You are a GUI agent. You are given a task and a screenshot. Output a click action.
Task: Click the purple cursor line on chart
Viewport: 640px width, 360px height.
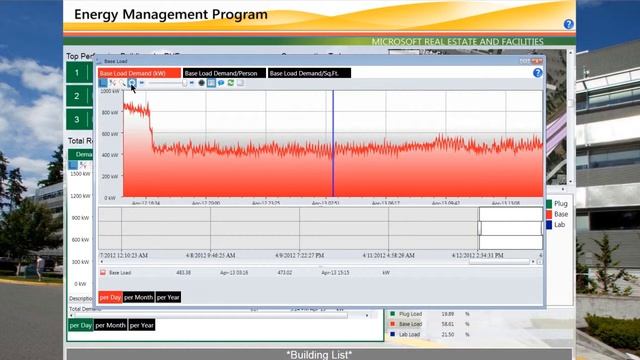click(x=333, y=144)
